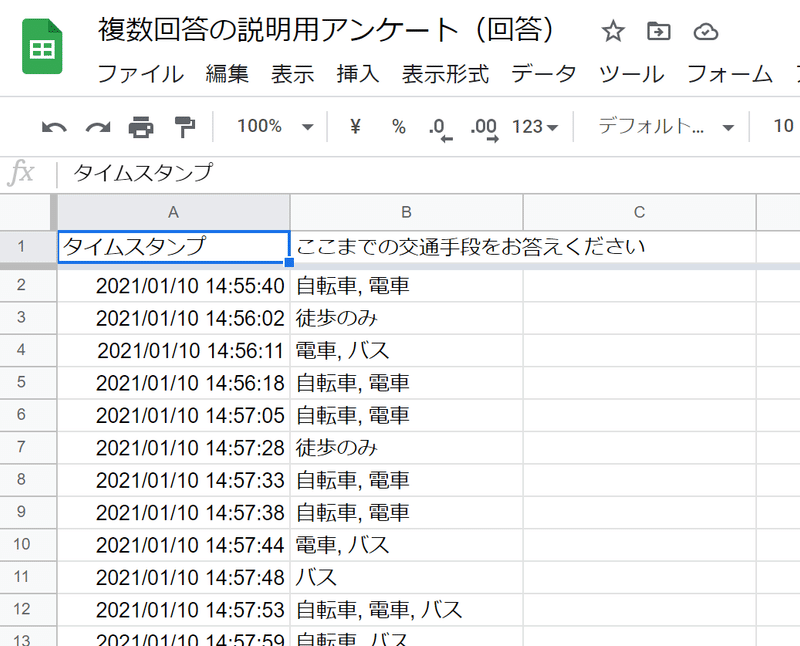
Task: Select the バス cell in row 11
Action: click(406, 577)
